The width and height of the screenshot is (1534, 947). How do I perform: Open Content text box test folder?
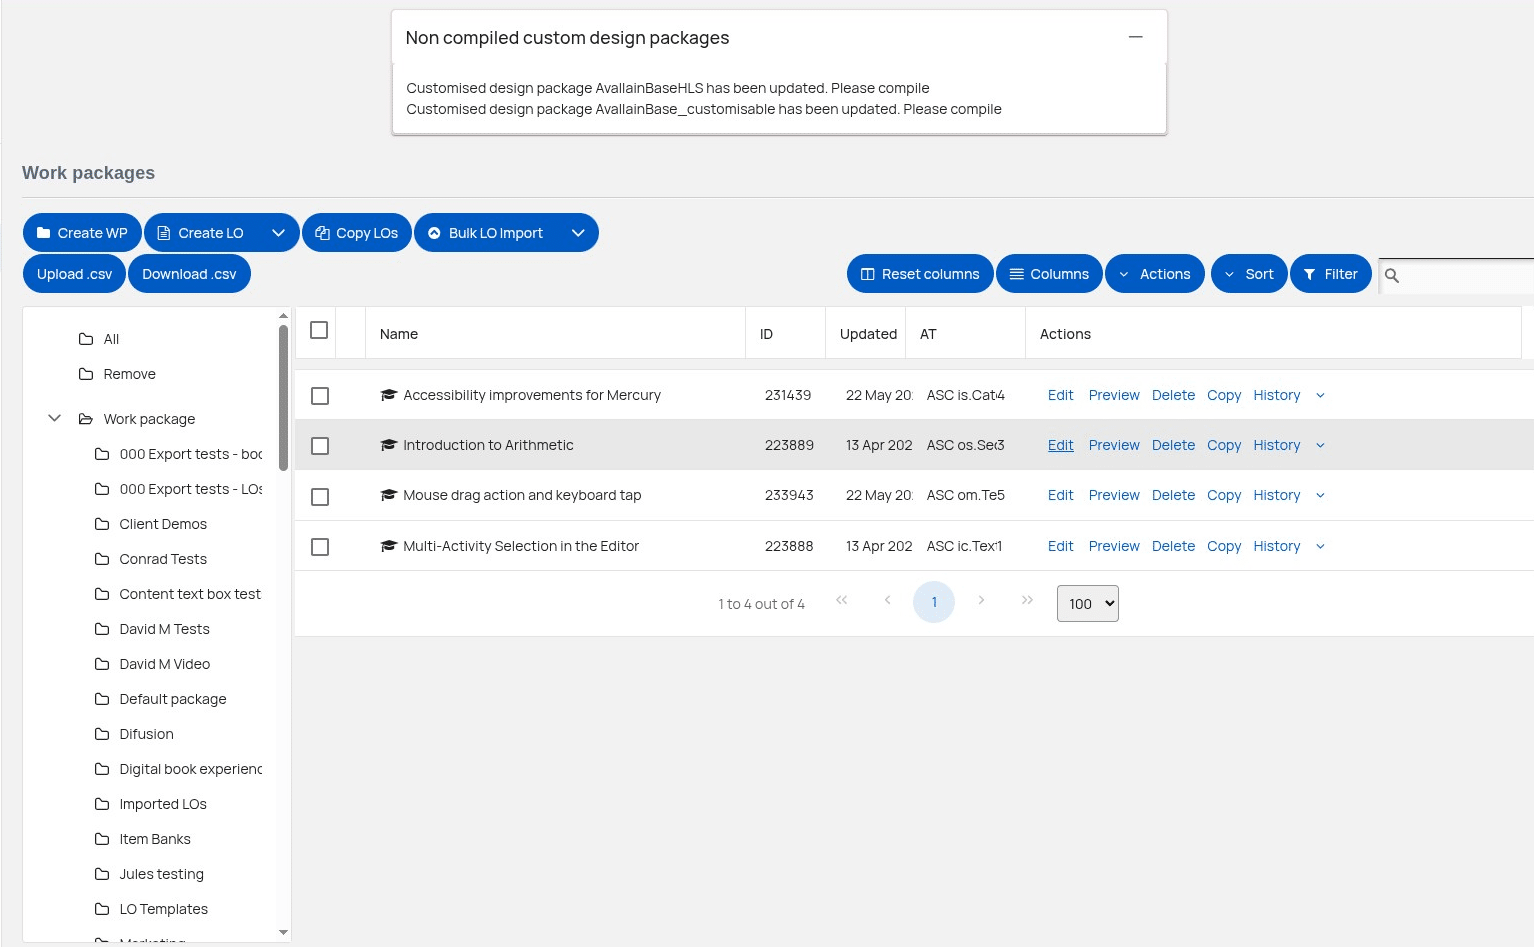click(x=190, y=594)
